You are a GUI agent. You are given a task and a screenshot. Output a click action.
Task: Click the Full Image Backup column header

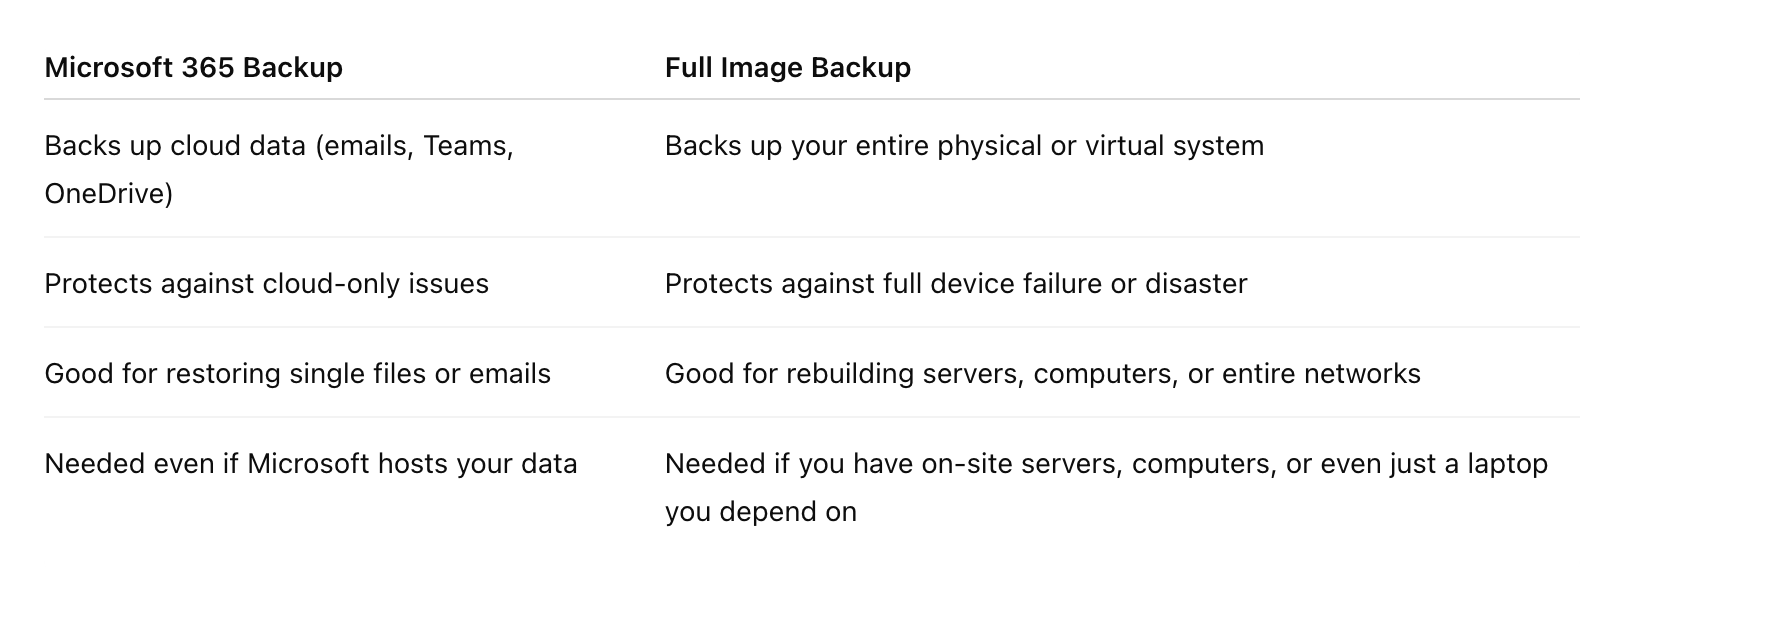tap(788, 68)
